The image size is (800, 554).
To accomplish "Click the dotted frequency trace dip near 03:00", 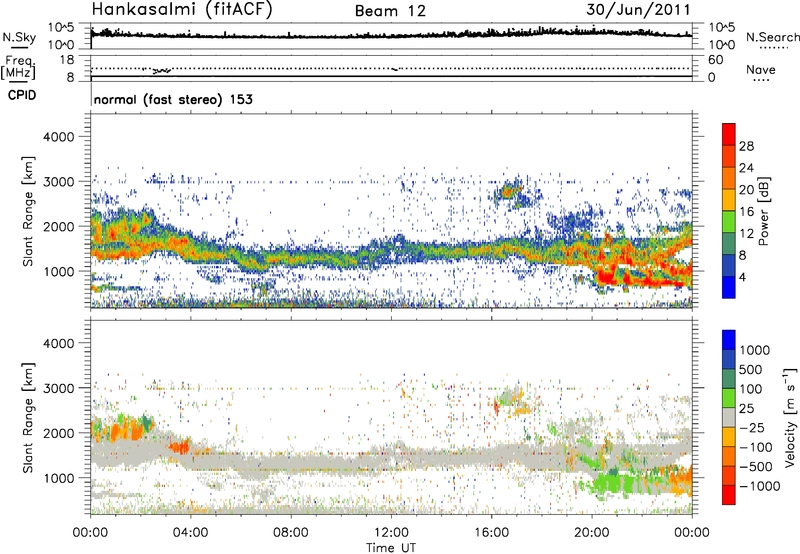I will (x=162, y=71).
